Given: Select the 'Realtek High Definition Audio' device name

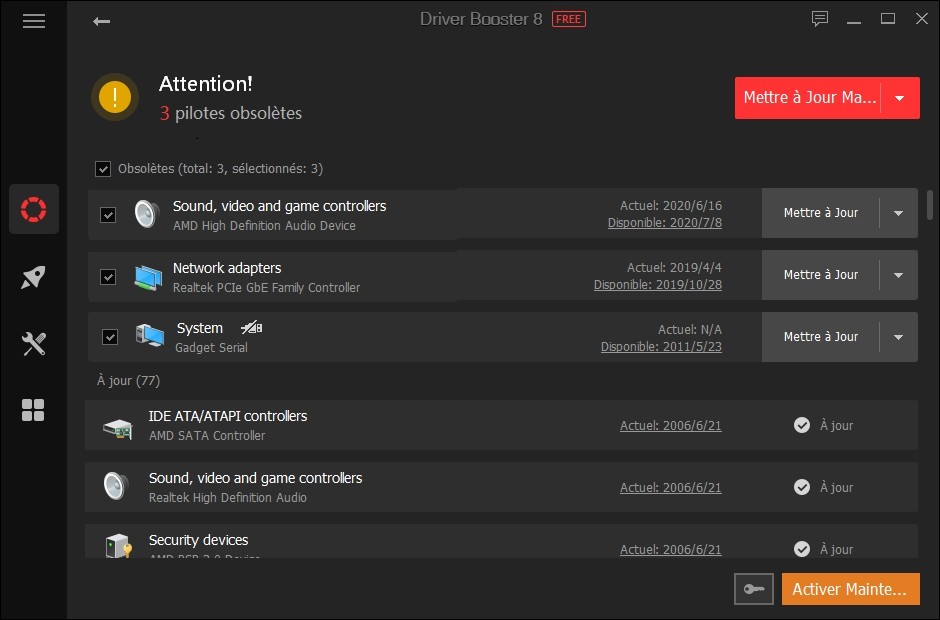Looking at the screenshot, I should click(x=228, y=498).
